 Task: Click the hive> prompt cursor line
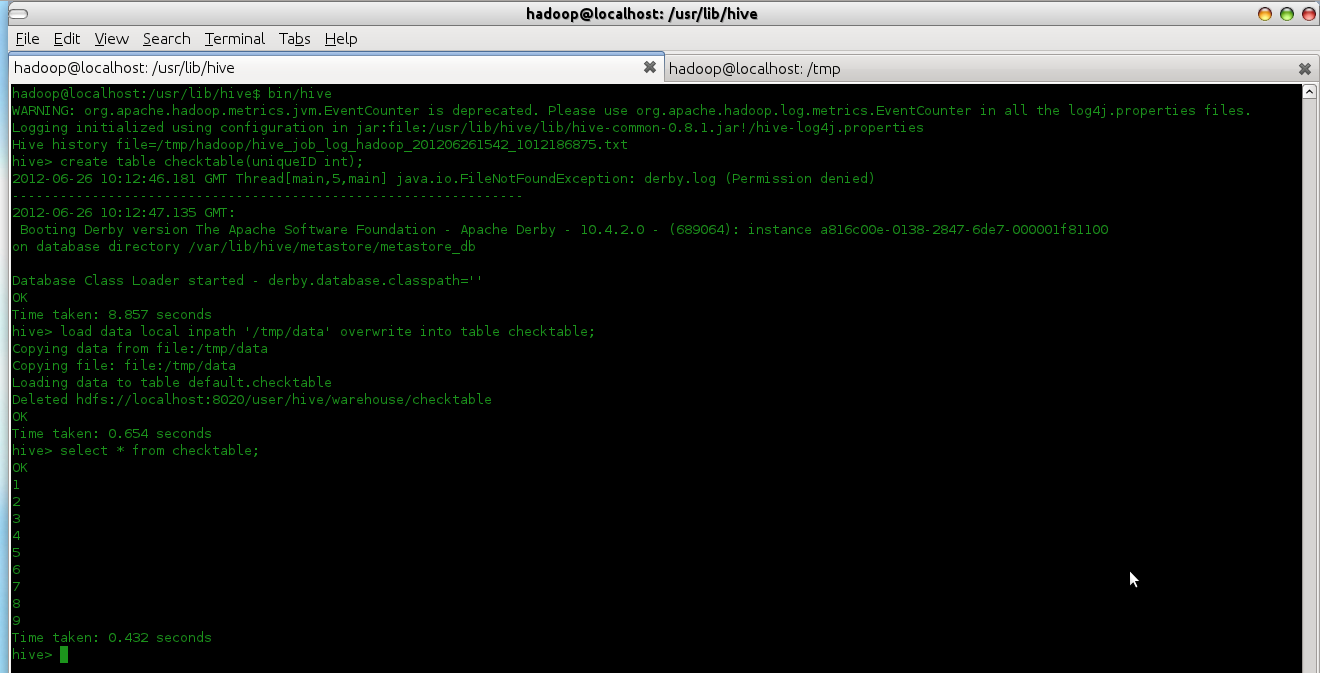pyautogui.click(x=40, y=655)
